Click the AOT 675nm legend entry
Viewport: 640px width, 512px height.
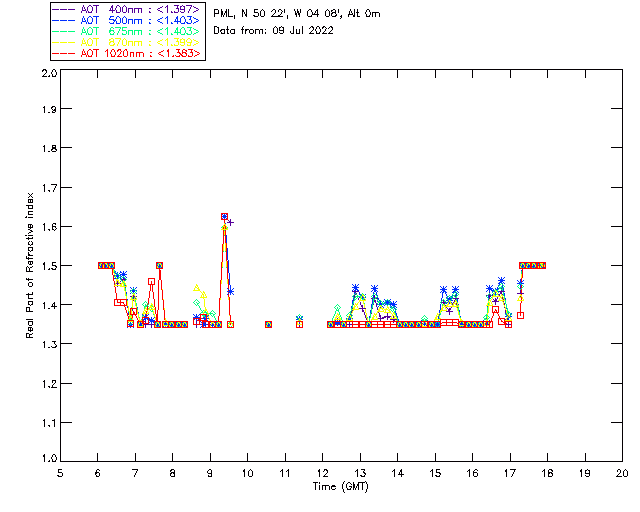tap(126, 31)
